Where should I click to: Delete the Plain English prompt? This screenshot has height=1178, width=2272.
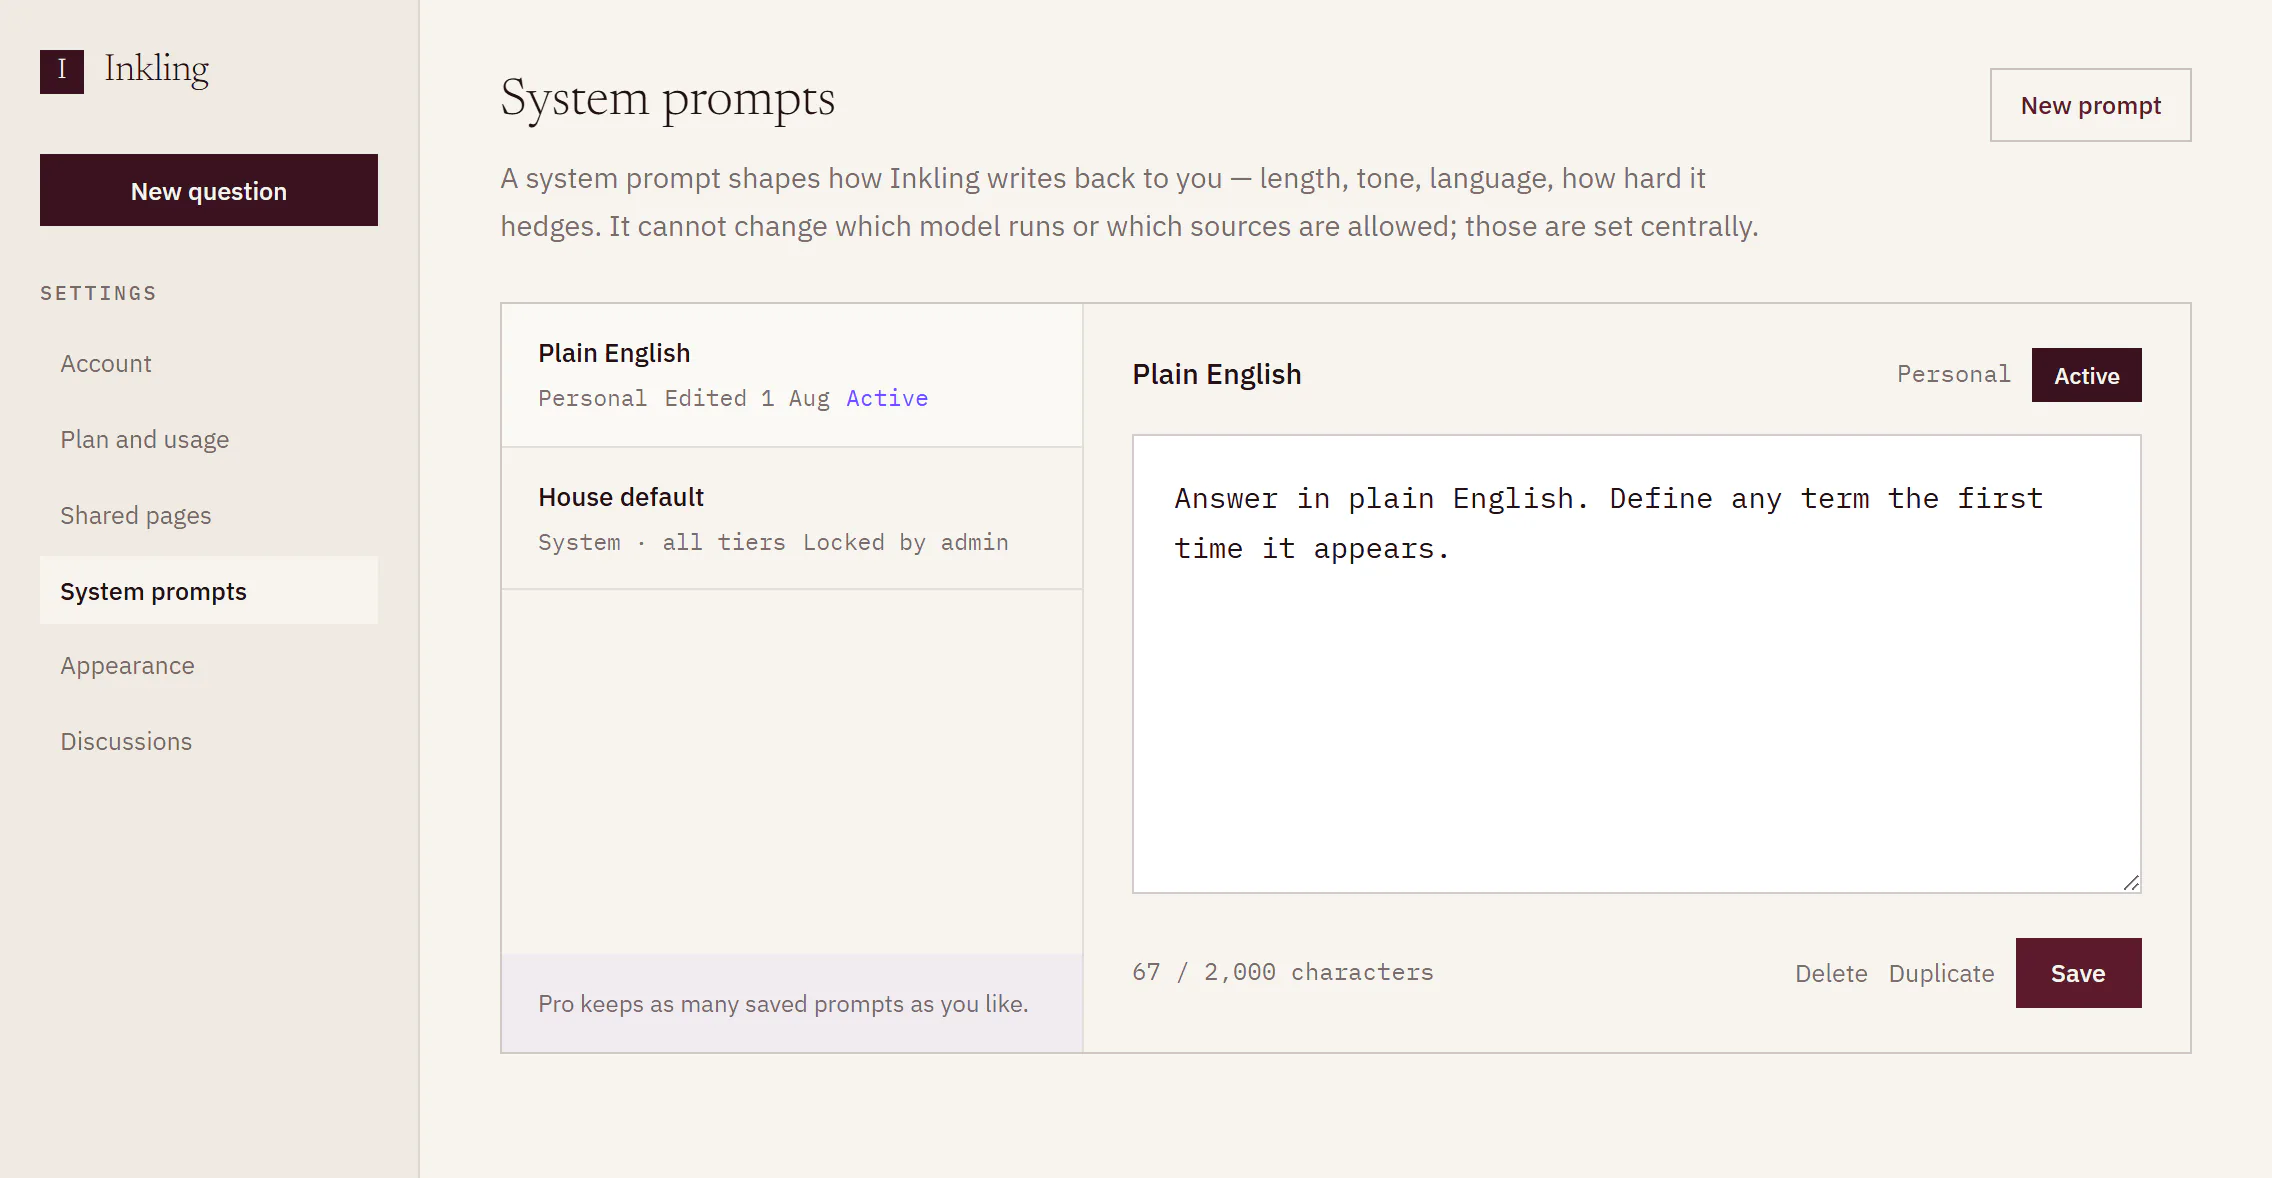point(1830,974)
